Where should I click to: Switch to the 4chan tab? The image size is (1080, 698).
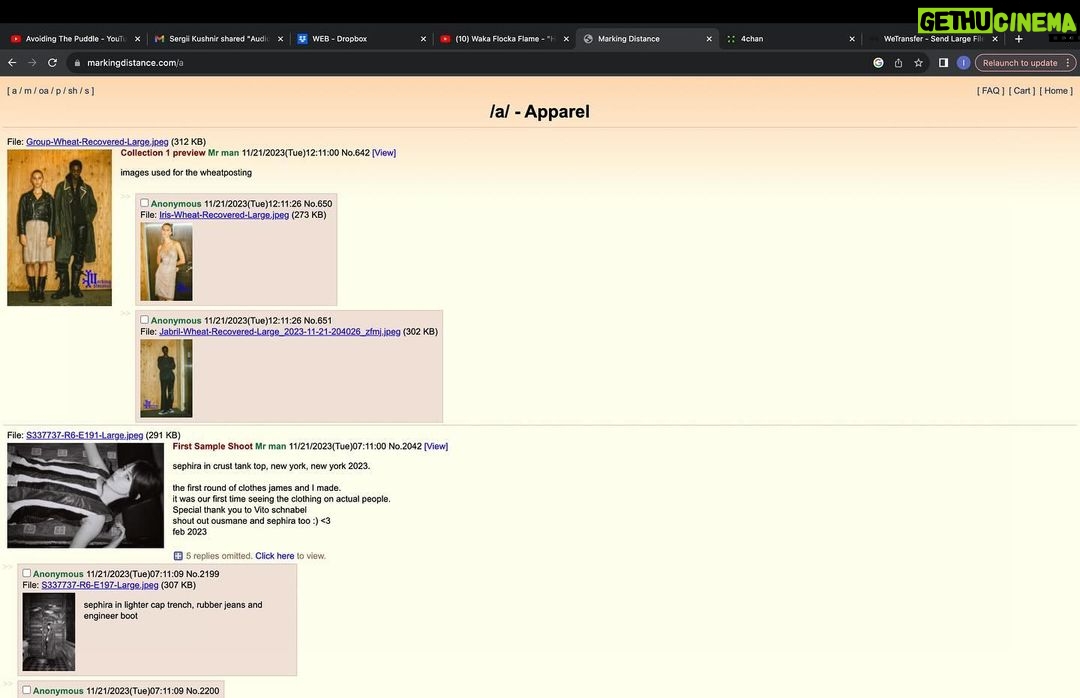click(x=789, y=39)
